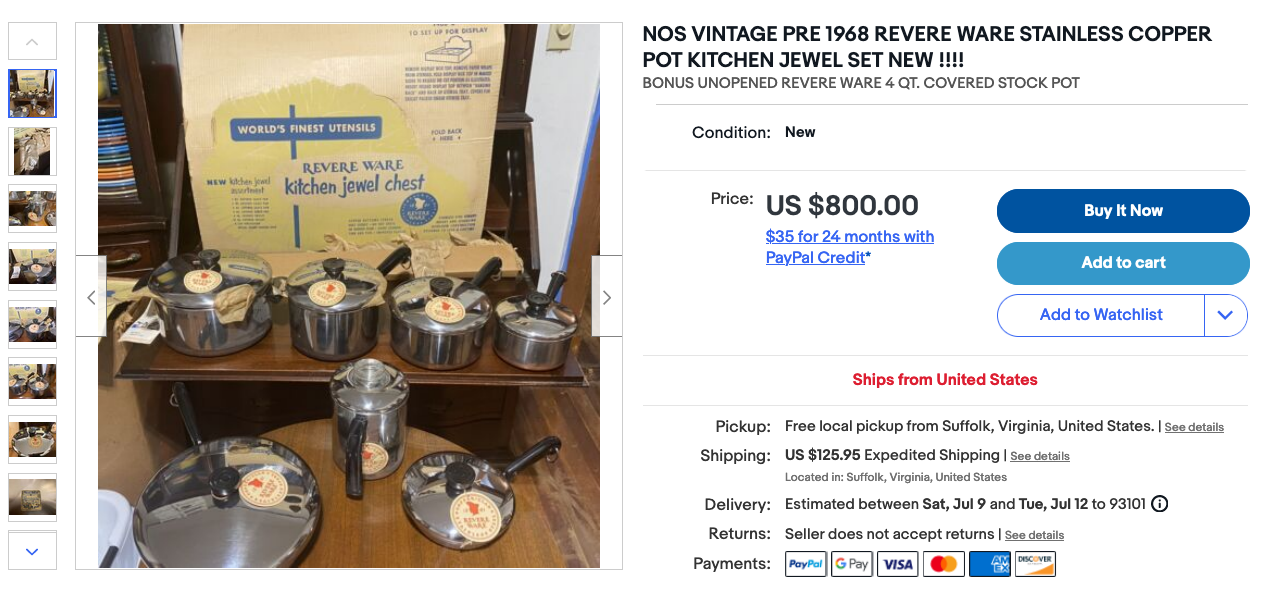Click the Mastercard payment icon
The image size is (1263, 591).
point(943,563)
